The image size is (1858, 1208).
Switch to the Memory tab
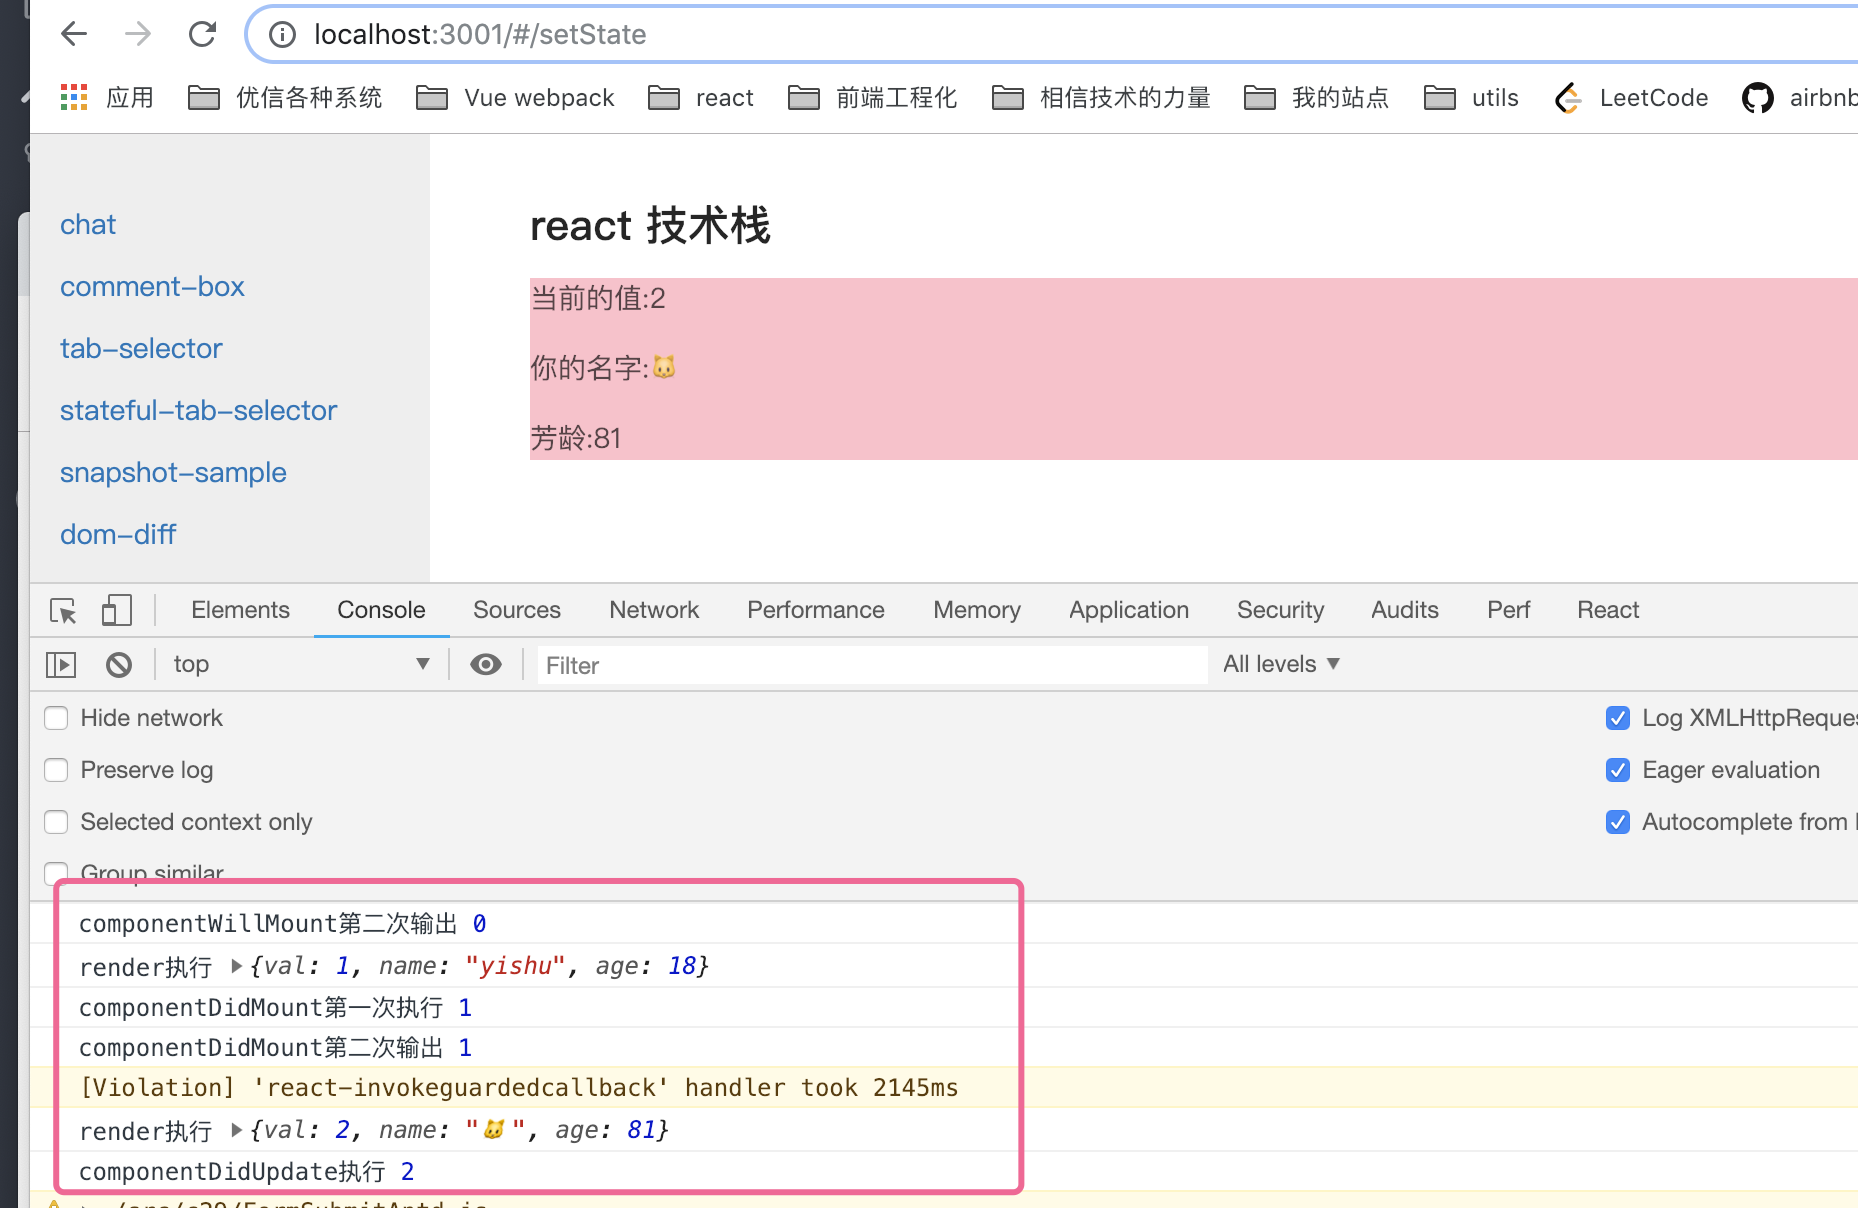coord(977,610)
